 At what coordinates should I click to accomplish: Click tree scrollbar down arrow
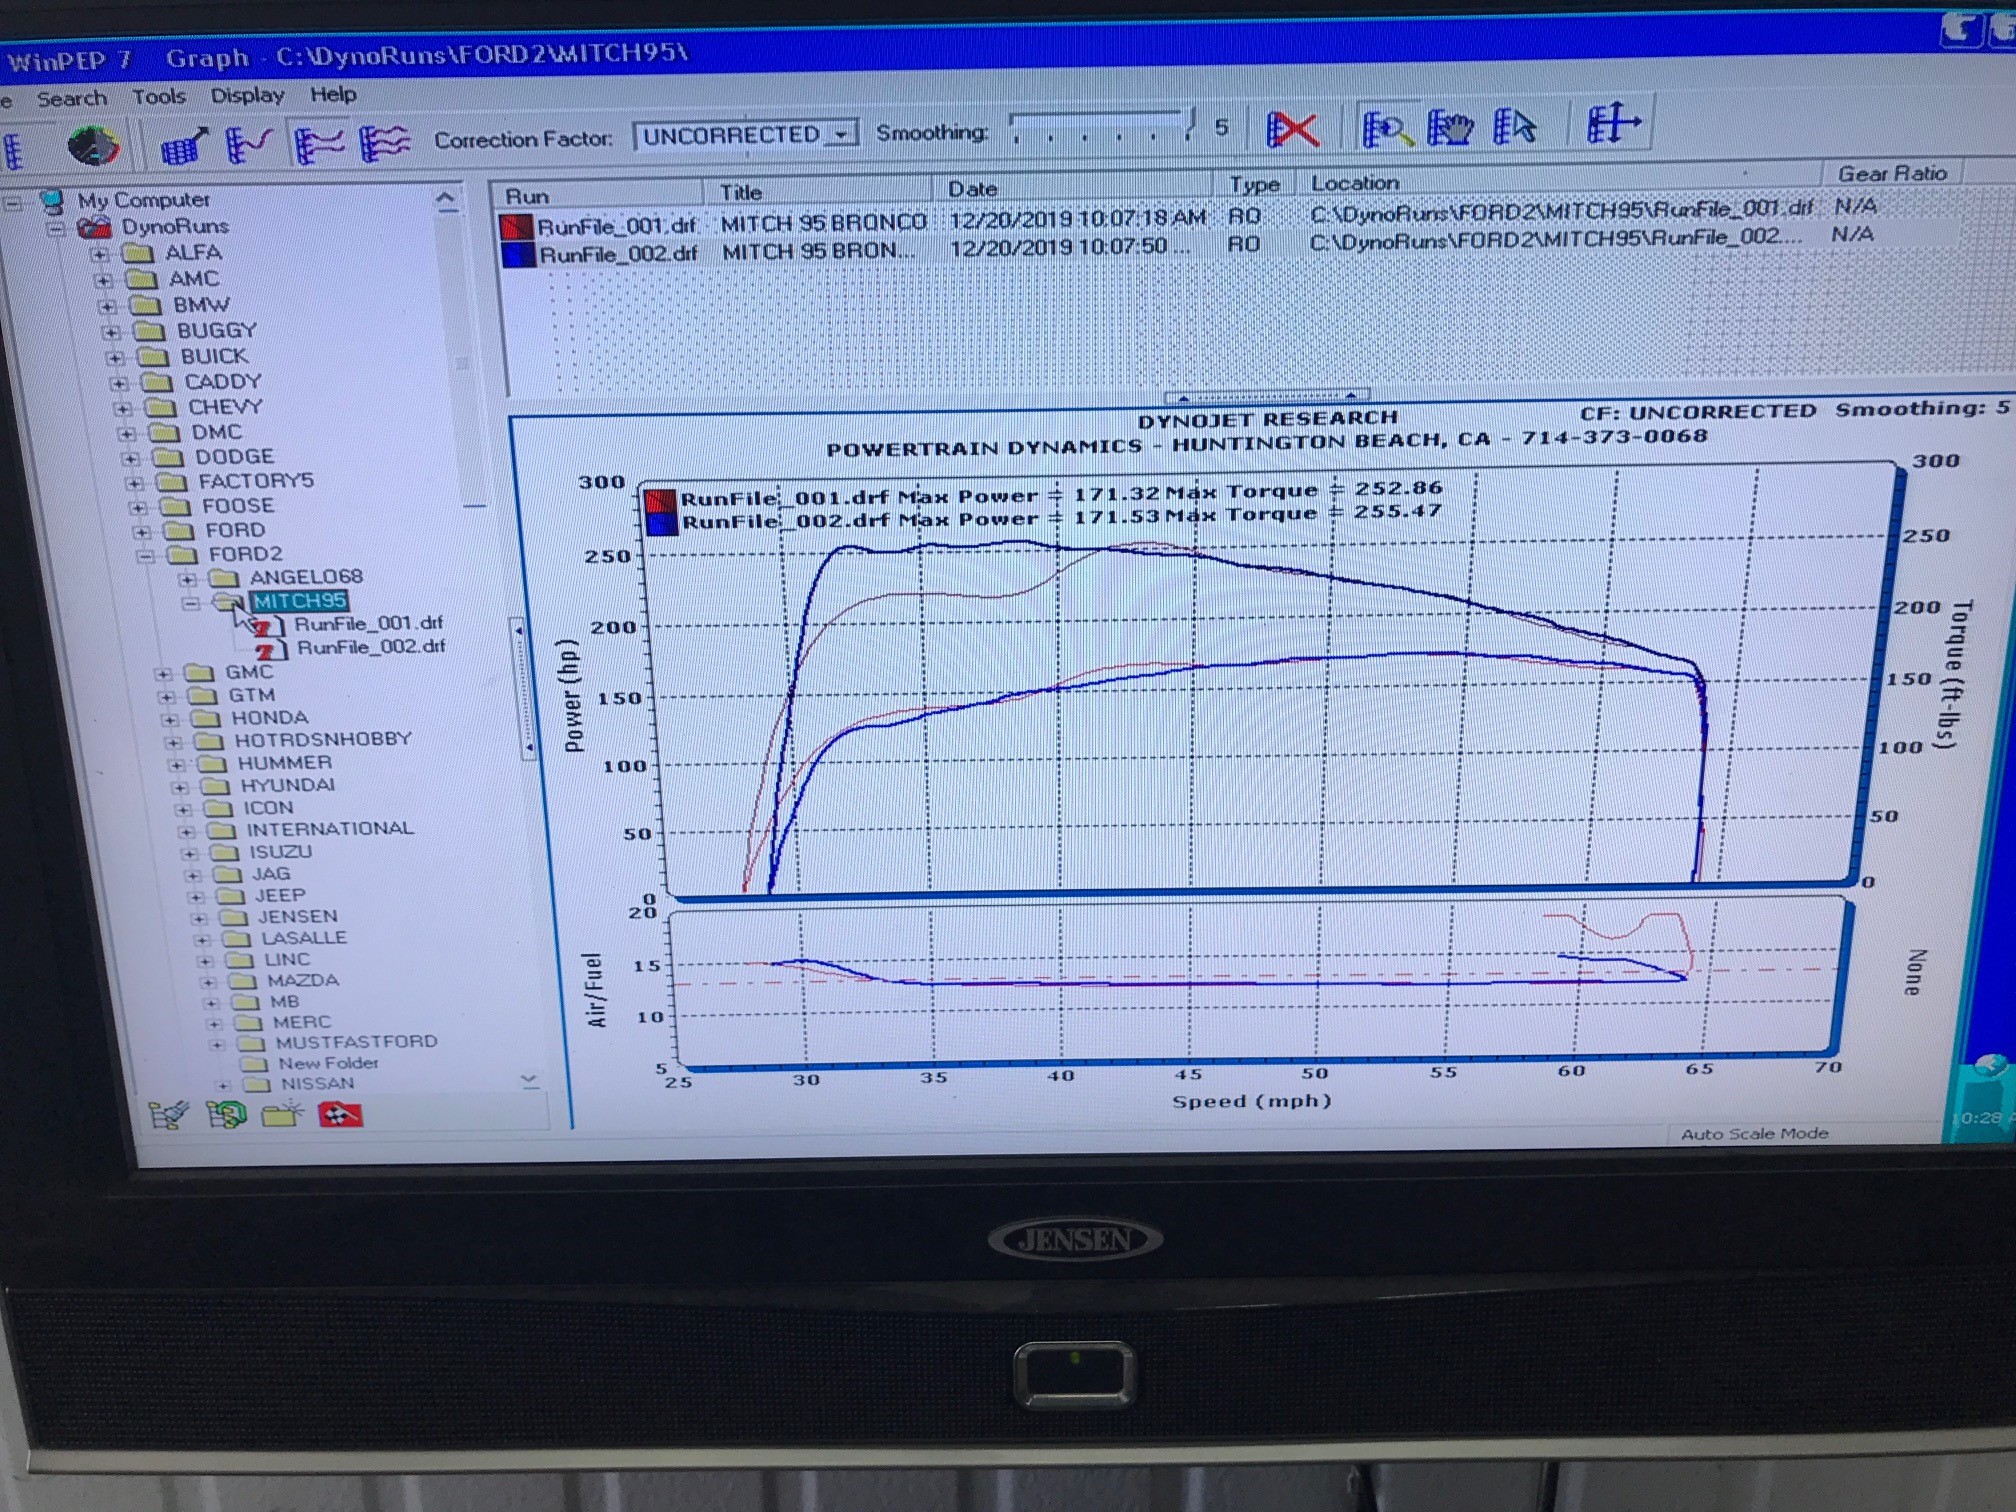click(529, 1080)
